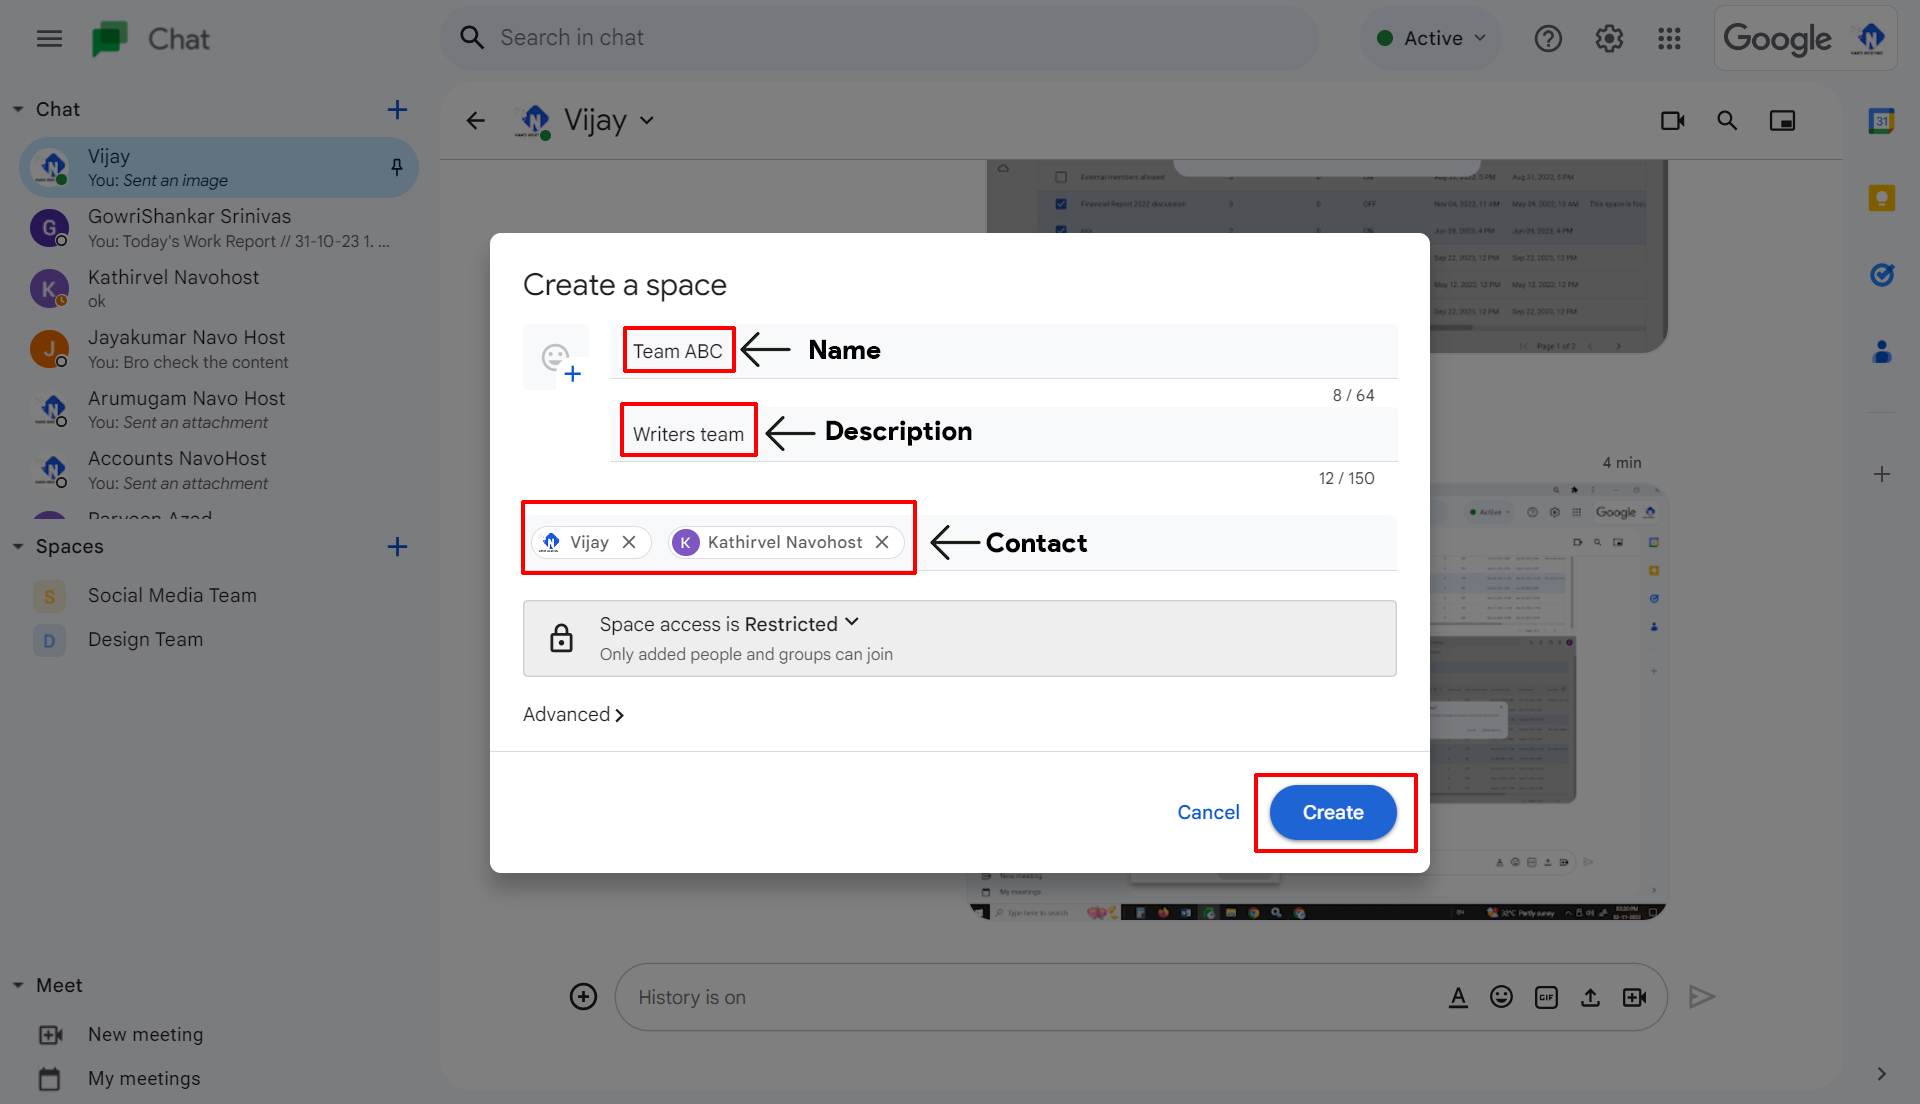Open Tasks side panel icon
The width and height of the screenshot is (1920, 1104).
[1881, 274]
